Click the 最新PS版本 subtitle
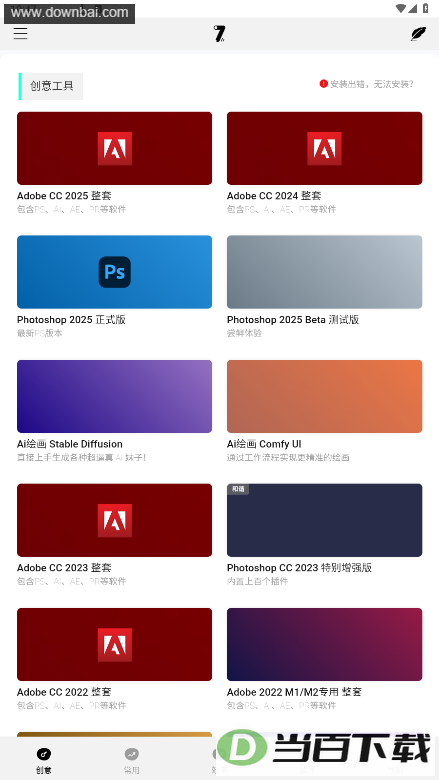 point(40,333)
